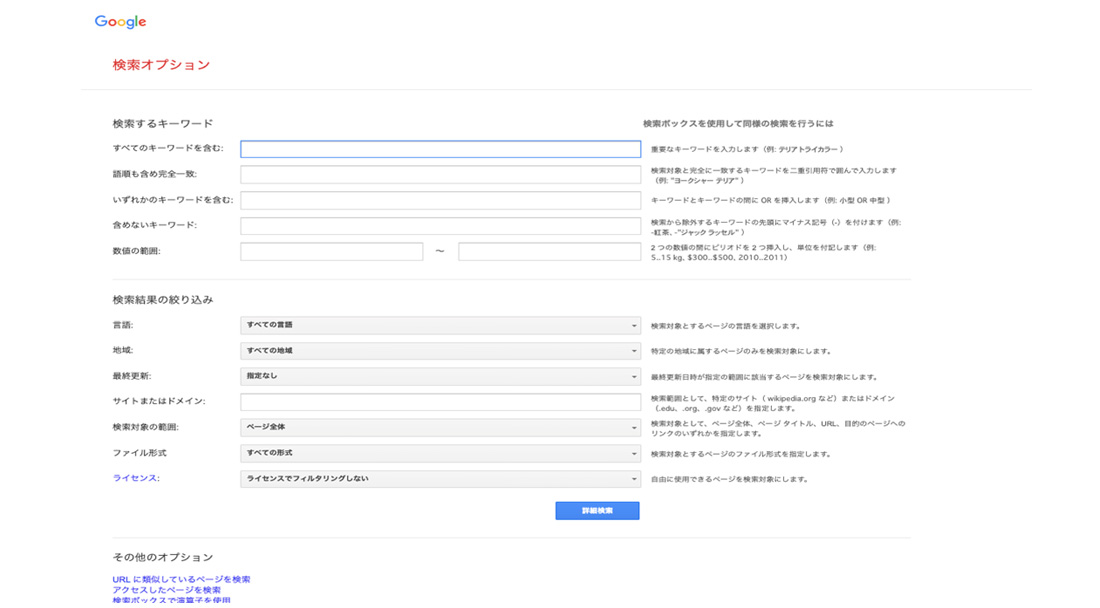Select the いずれかのキーワードを含む field
This screenshot has height=608, width=1100.
click(x=440, y=200)
